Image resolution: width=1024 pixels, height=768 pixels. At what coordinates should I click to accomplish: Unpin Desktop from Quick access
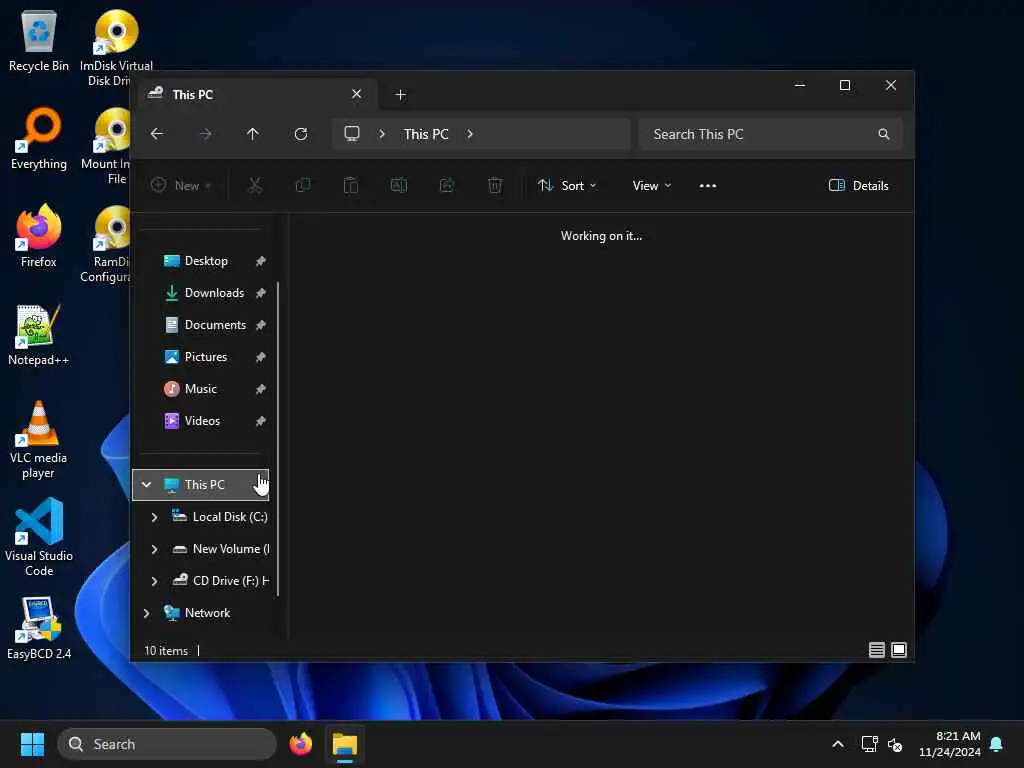coord(261,261)
